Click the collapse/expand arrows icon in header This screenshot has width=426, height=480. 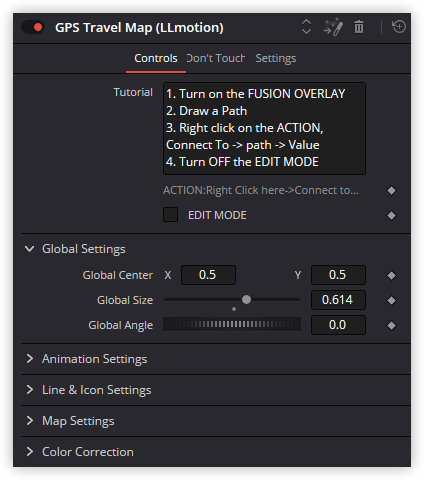click(x=306, y=27)
